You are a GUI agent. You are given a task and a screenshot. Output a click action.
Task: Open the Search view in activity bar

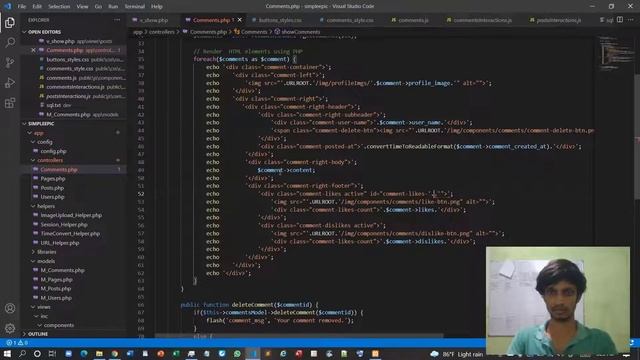click(10, 42)
